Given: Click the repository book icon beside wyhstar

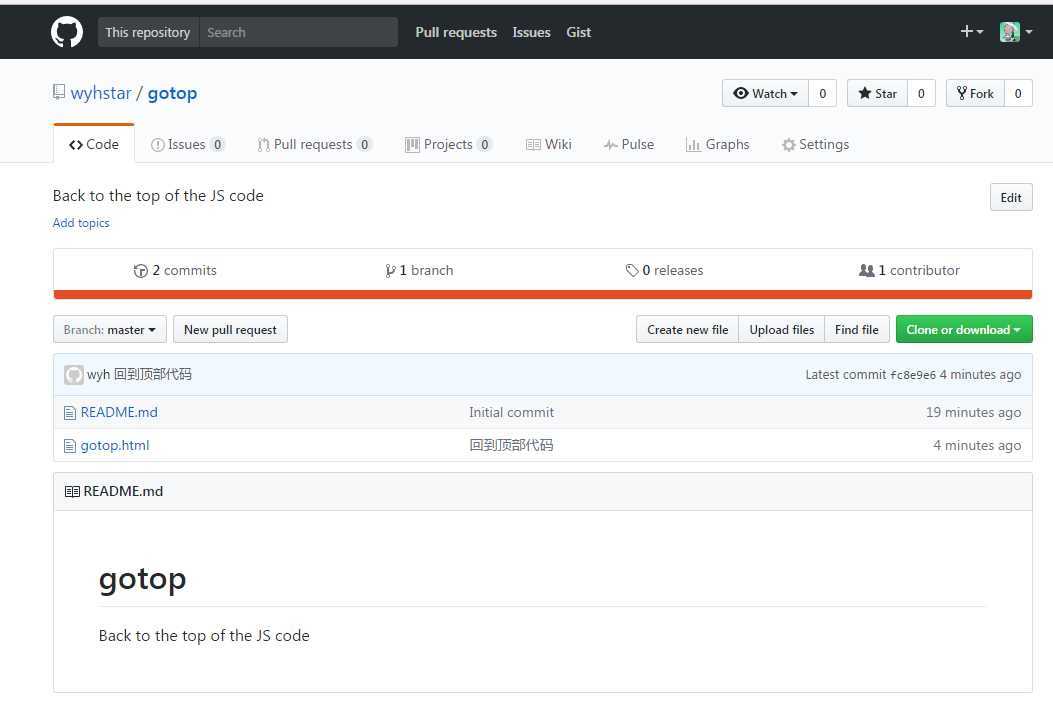Looking at the screenshot, I should pos(59,92).
